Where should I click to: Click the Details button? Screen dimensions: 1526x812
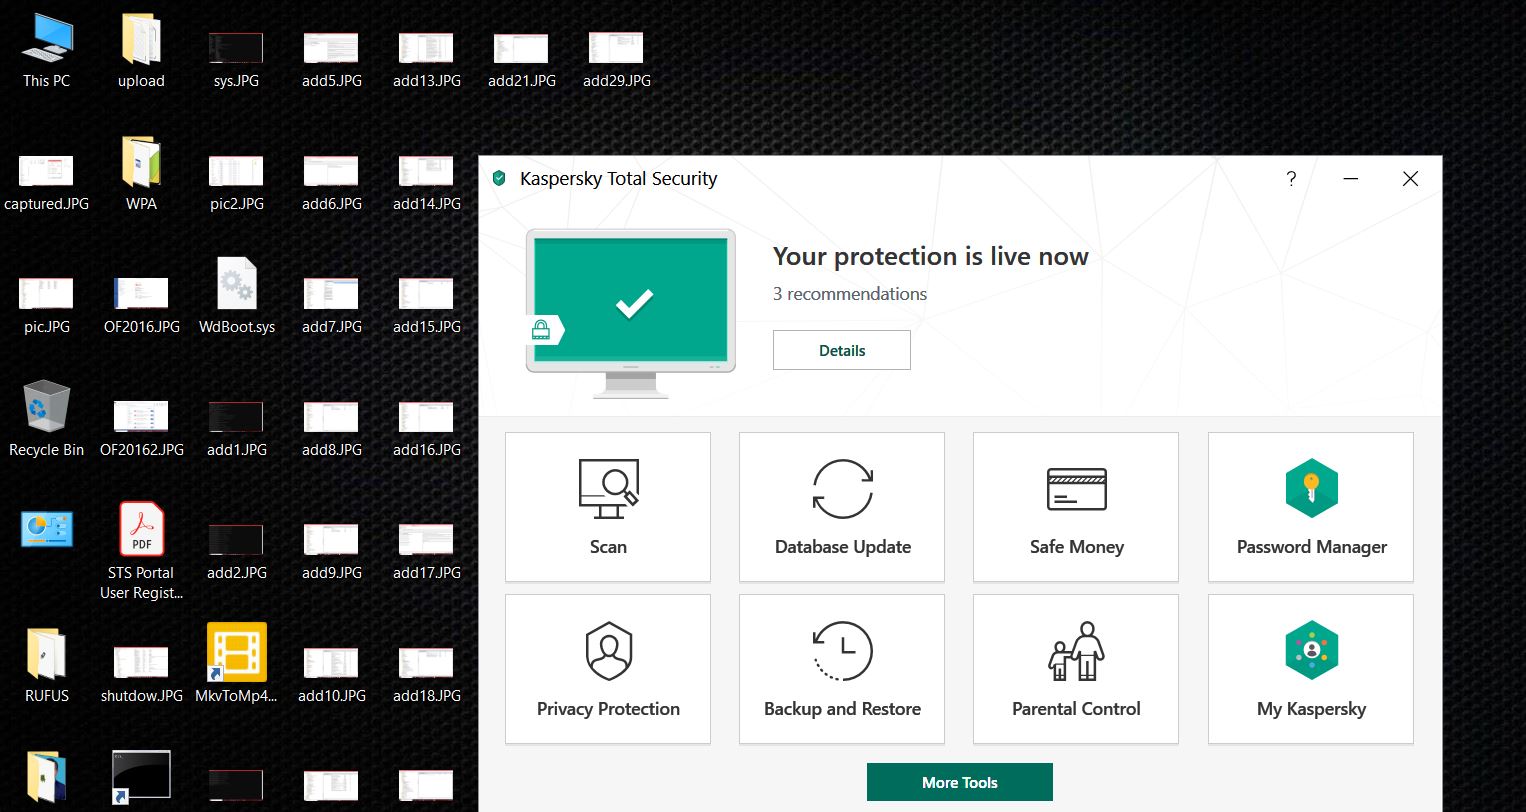coord(842,350)
